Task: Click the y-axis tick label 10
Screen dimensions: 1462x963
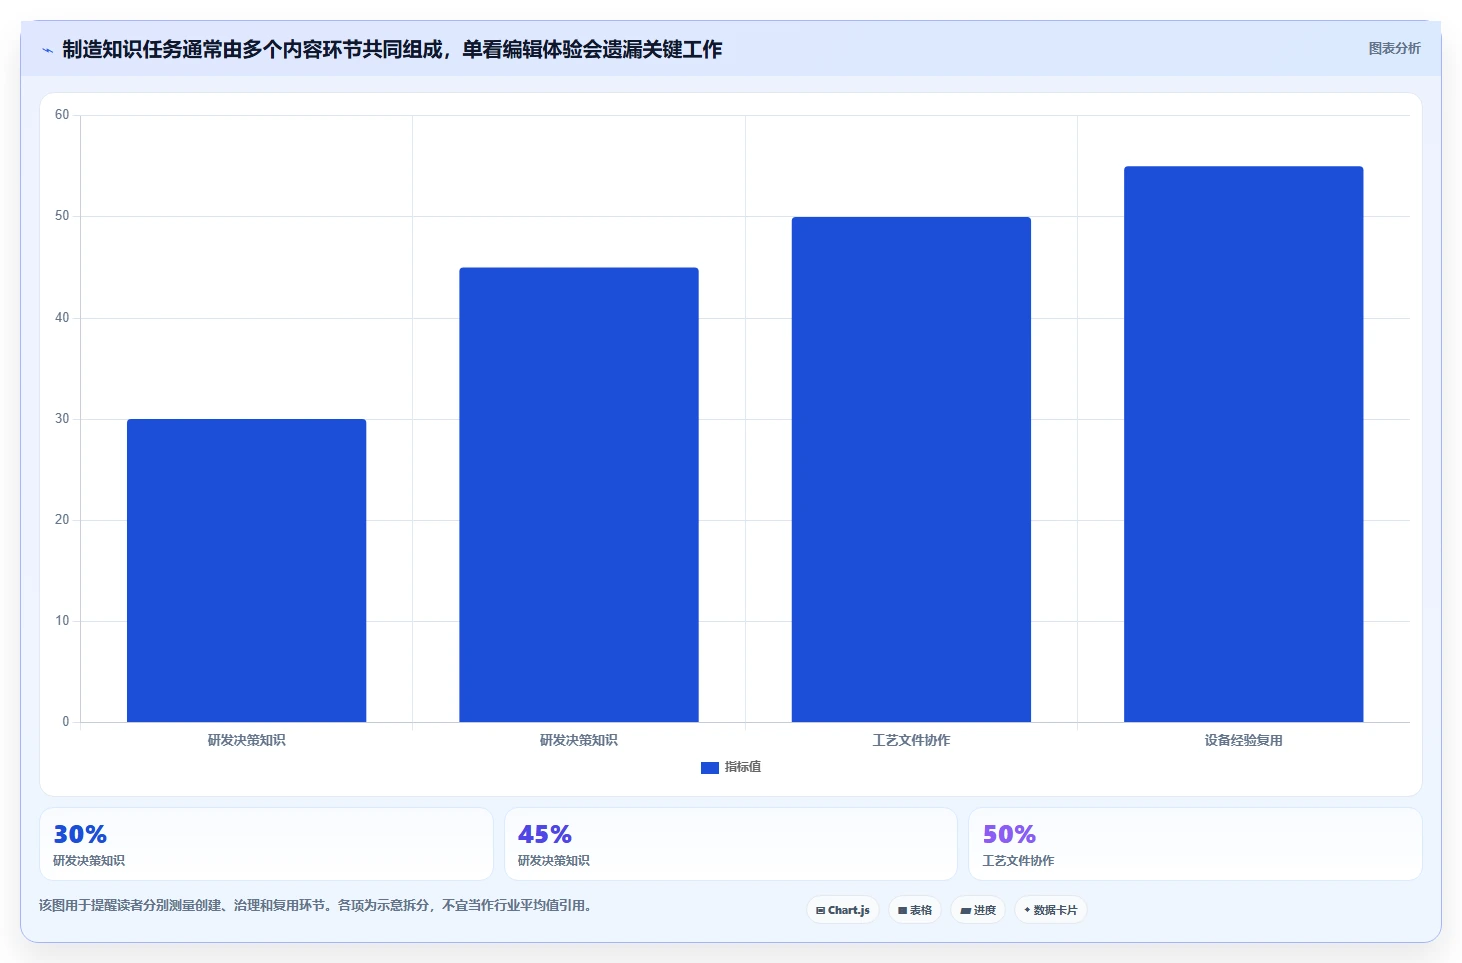Action: tap(62, 621)
